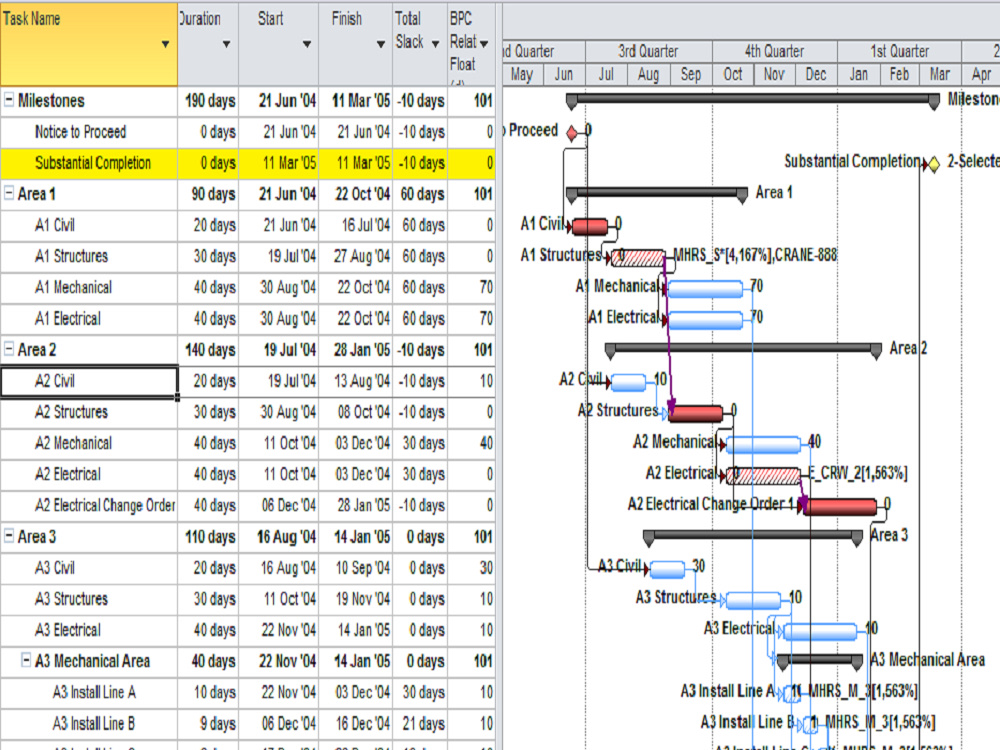Click the A1 Electrical blue Gantt bar
This screenshot has height=750, width=1000.
705,320
